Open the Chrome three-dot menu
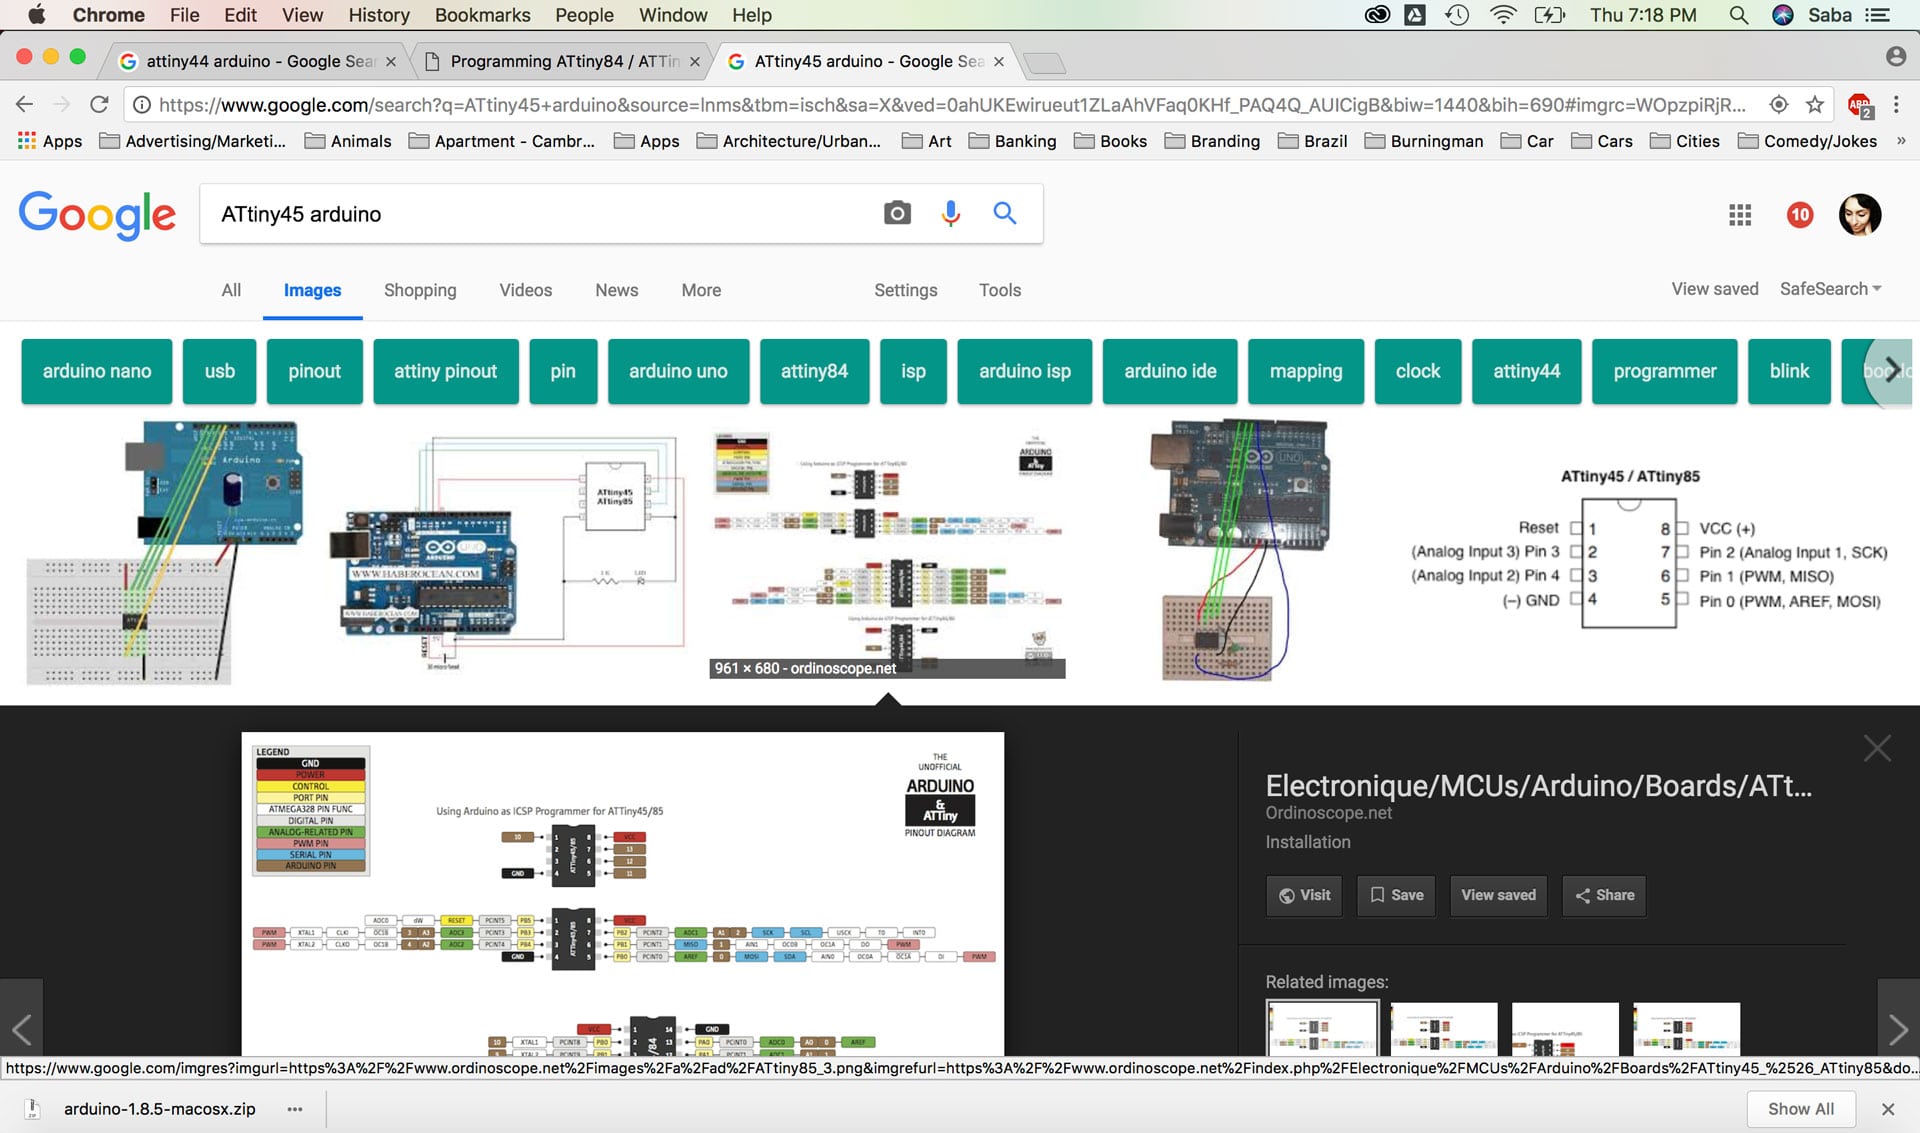The width and height of the screenshot is (1920, 1133). pyautogui.click(x=1896, y=104)
